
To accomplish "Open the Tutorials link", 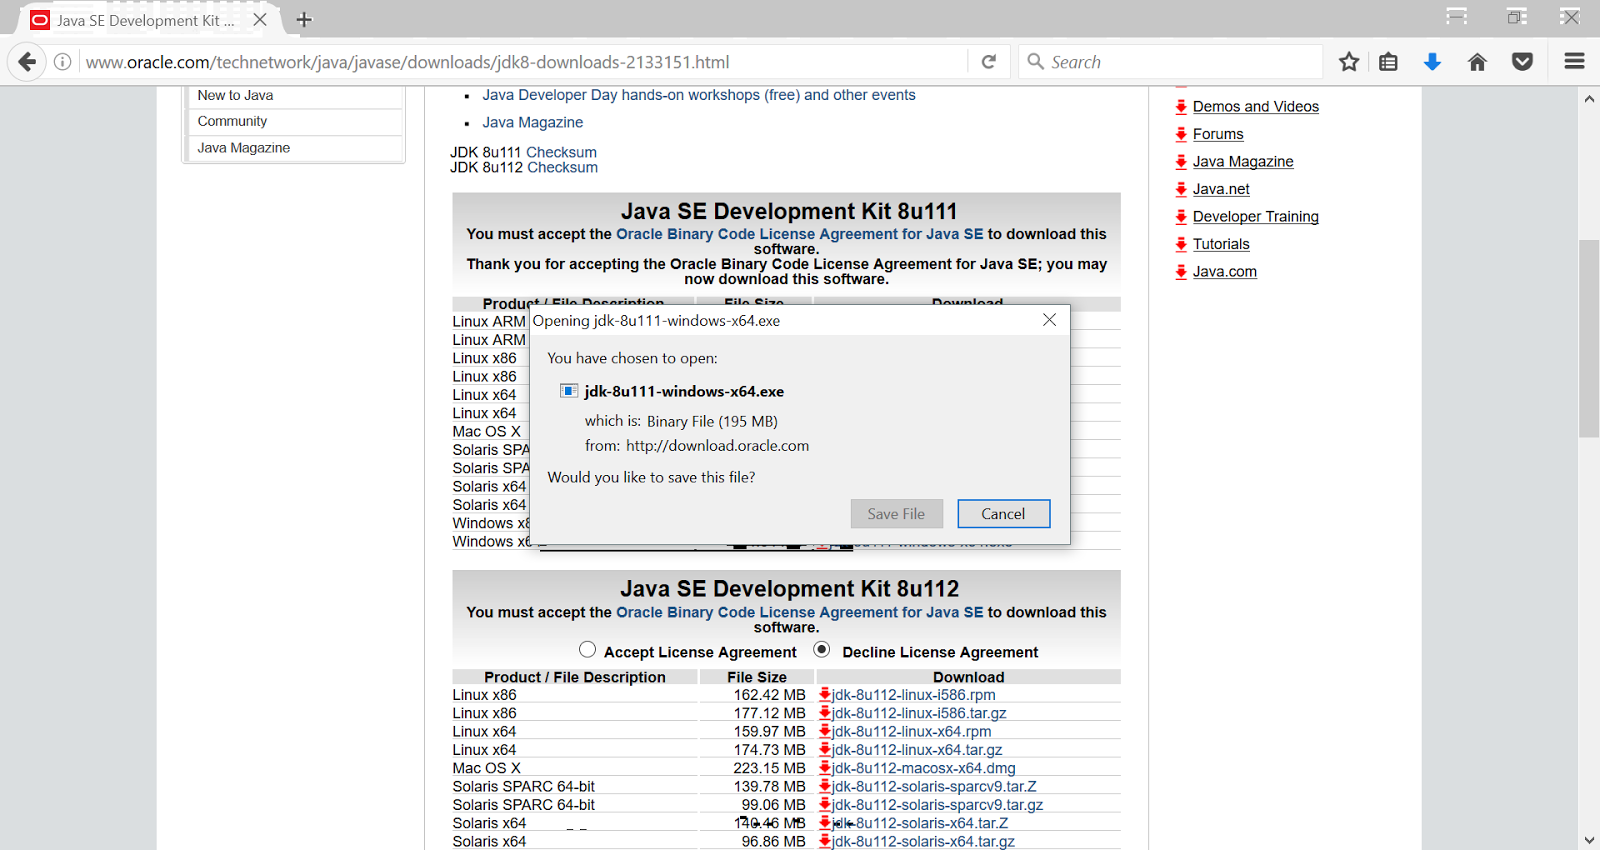I will click(1221, 244).
